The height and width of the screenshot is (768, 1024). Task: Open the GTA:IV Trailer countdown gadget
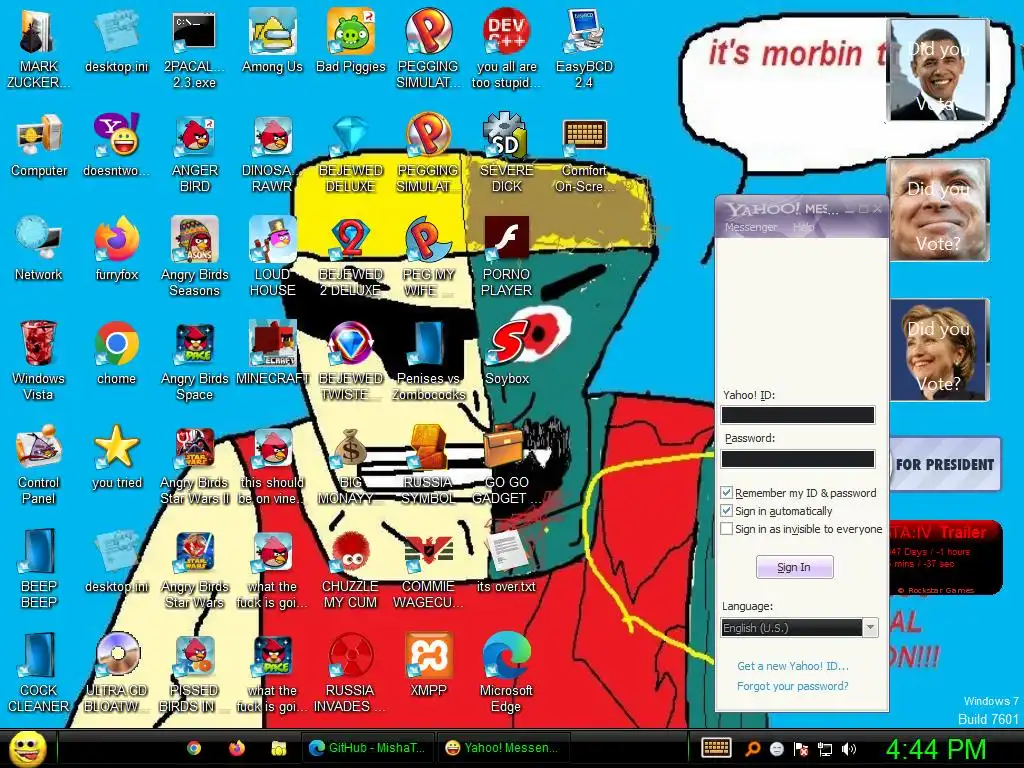(945, 558)
